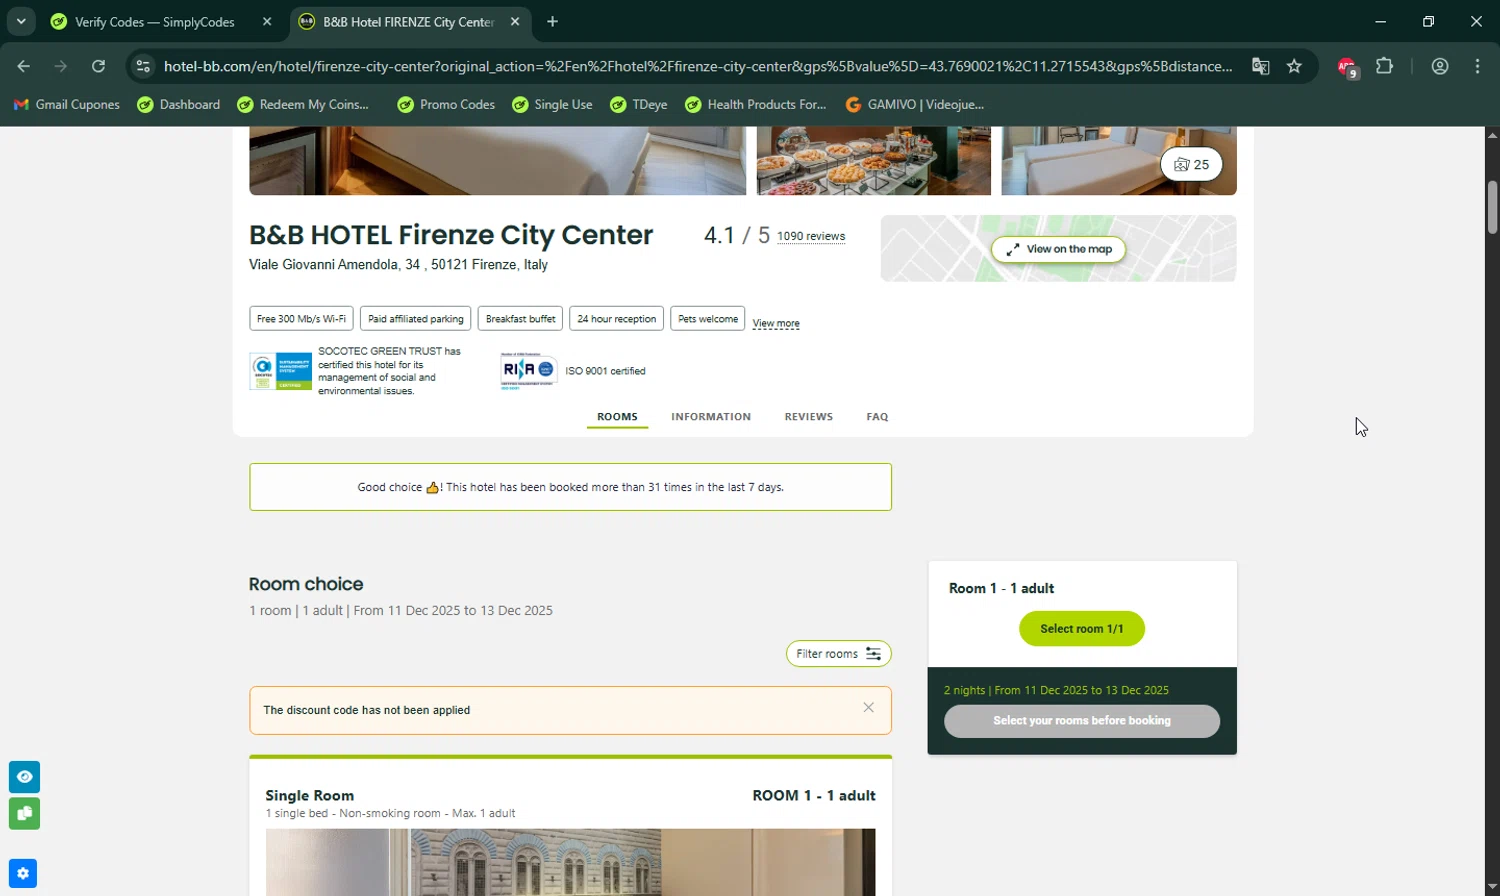Screen dimensions: 1500x896
Task: Click the blue eye extension icon
Action: pyautogui.click(x=24, y=777)
